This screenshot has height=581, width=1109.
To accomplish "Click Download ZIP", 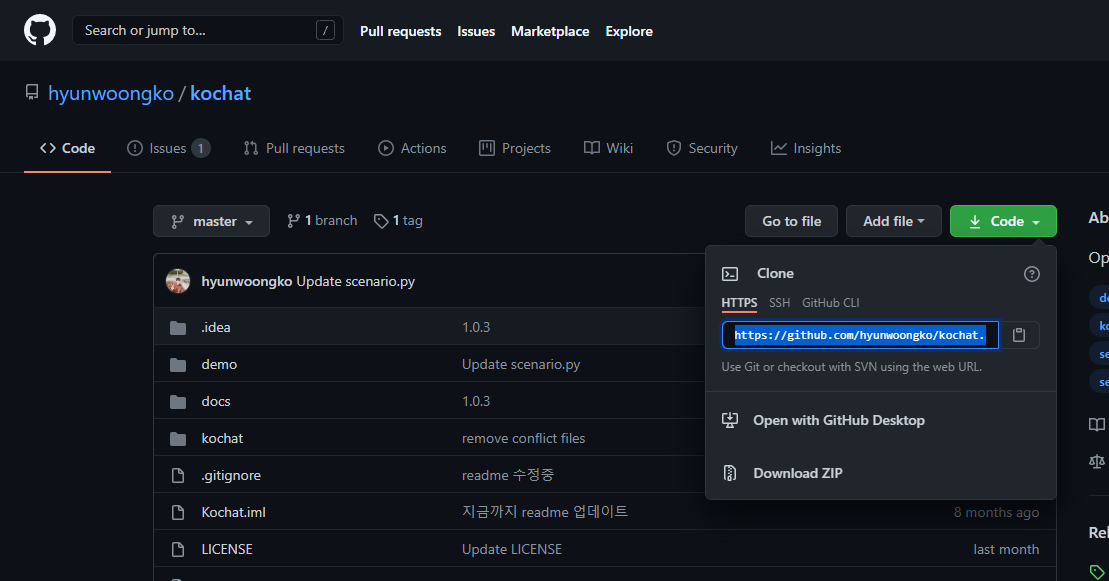I will click(798, 473).
